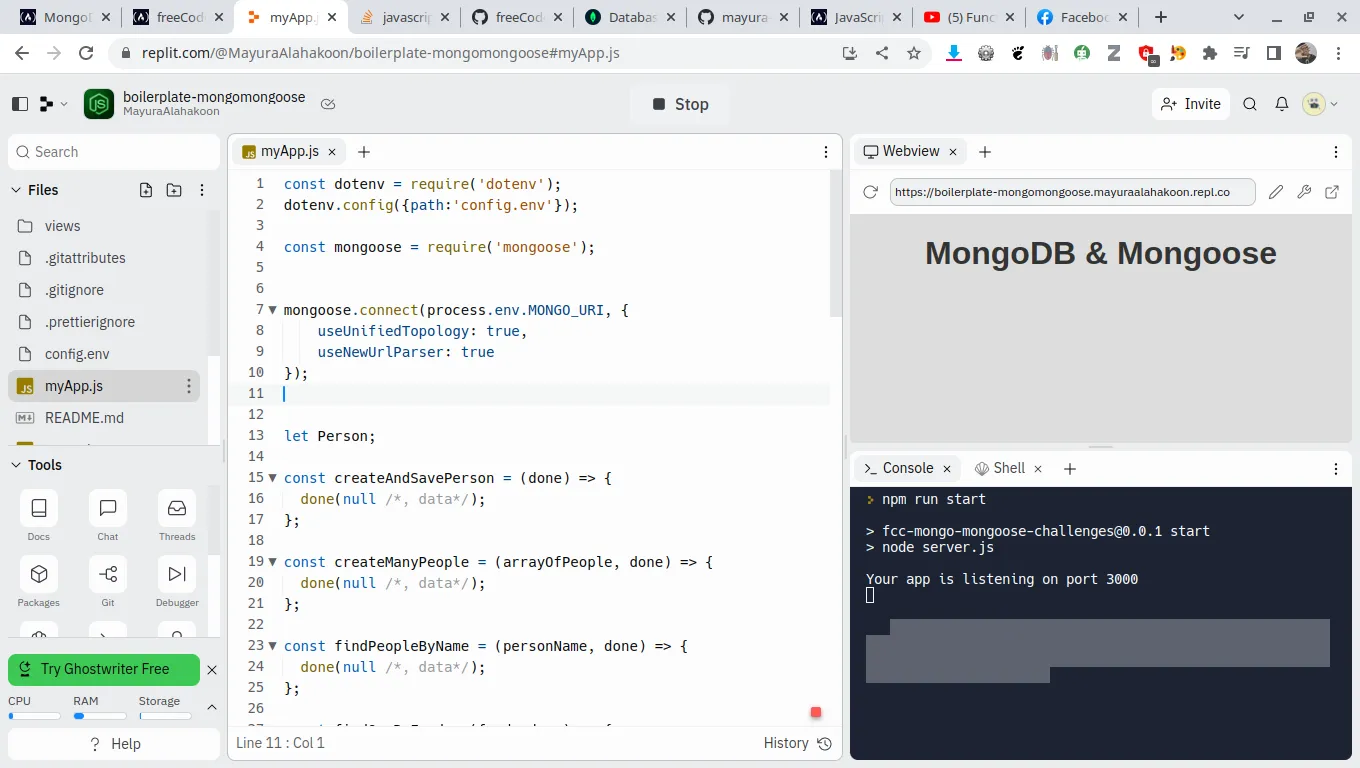
Task: Click the RAM usage bar
Action: pyautogui.click(x=100, y=716)
